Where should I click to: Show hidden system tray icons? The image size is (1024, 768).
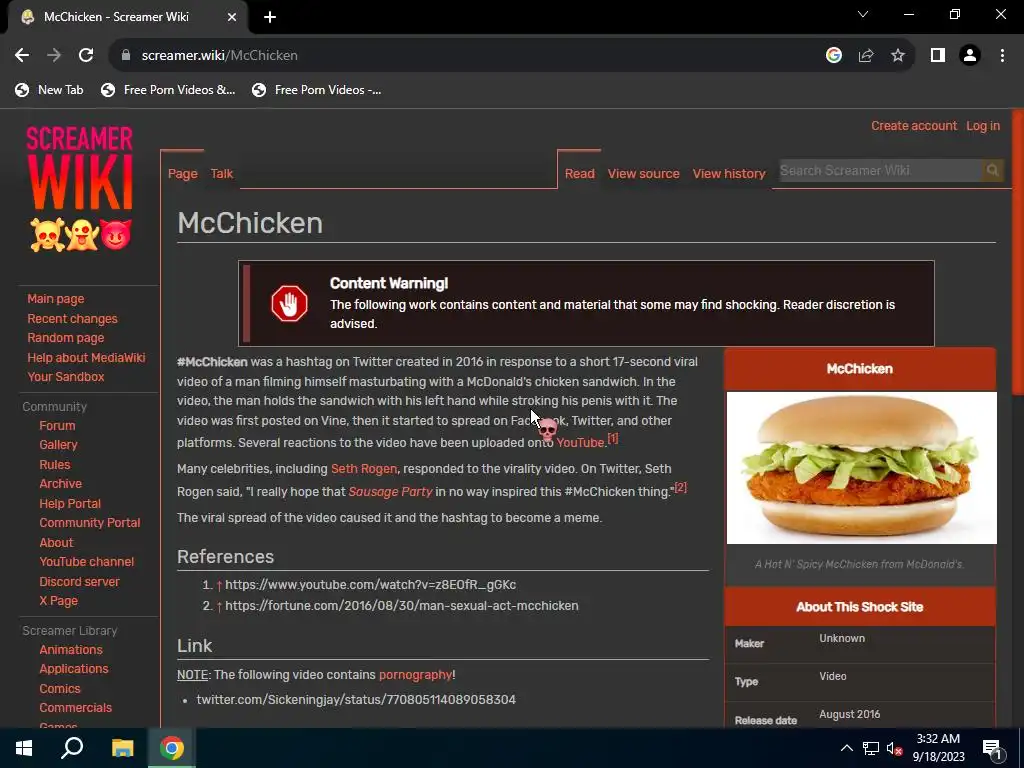(x=846, y=748)
